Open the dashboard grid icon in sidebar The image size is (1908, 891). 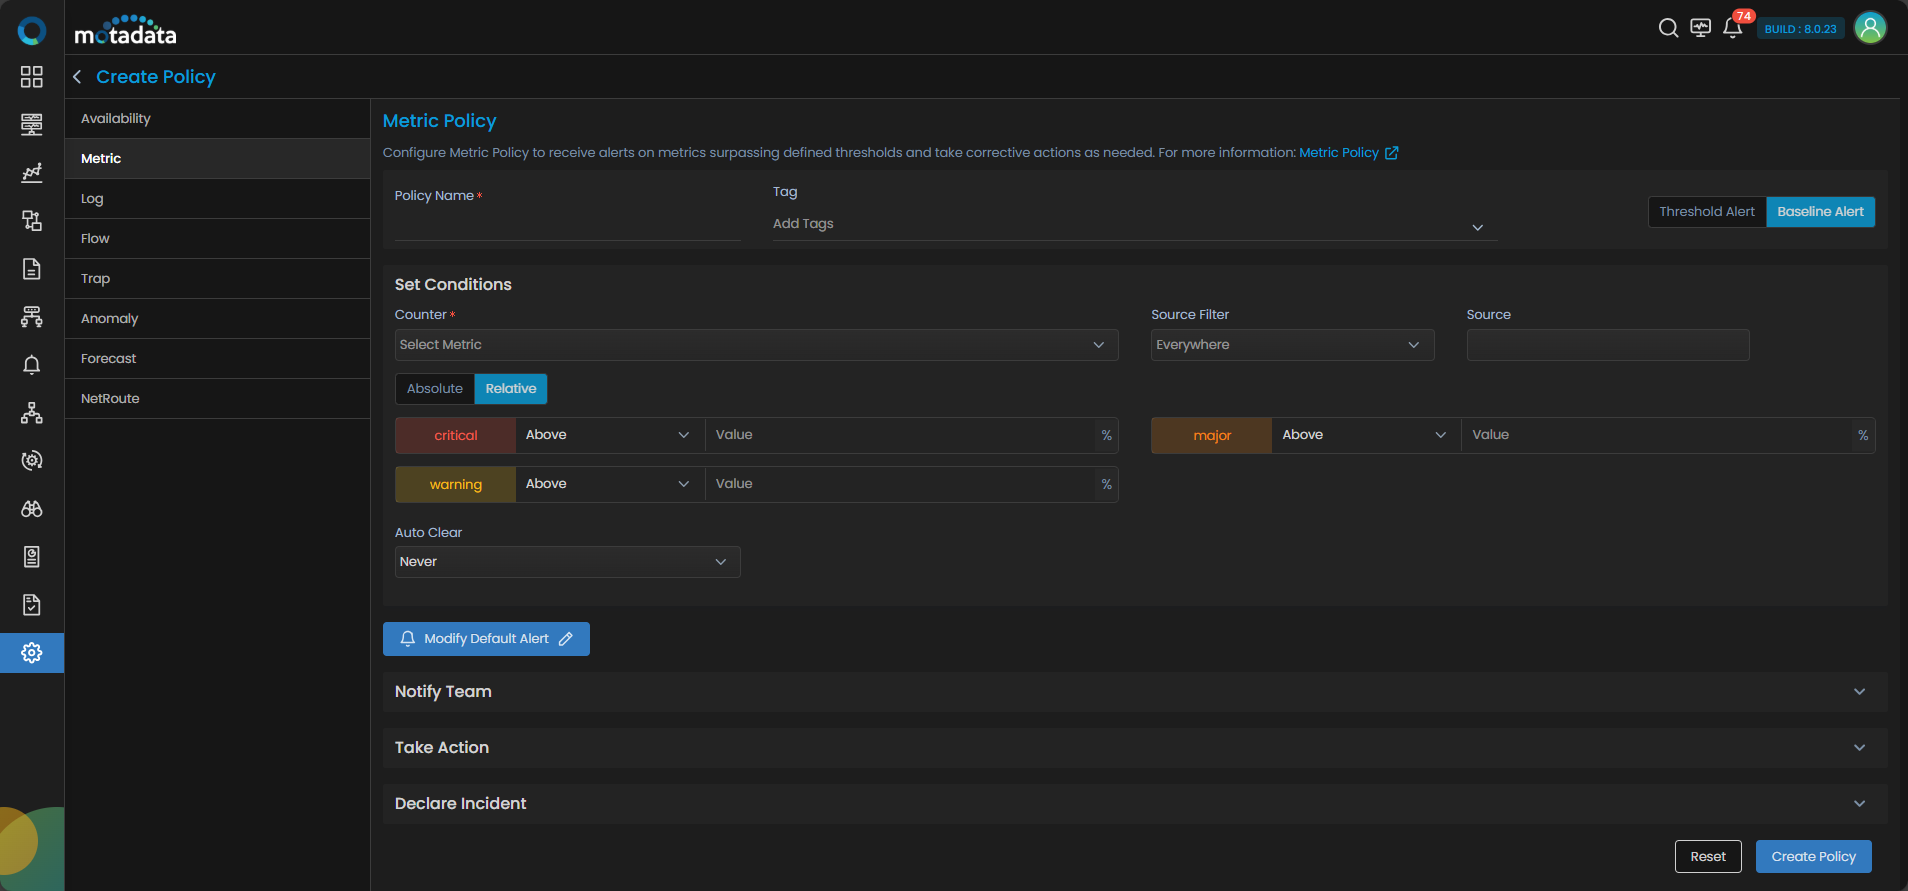point(32,77)
